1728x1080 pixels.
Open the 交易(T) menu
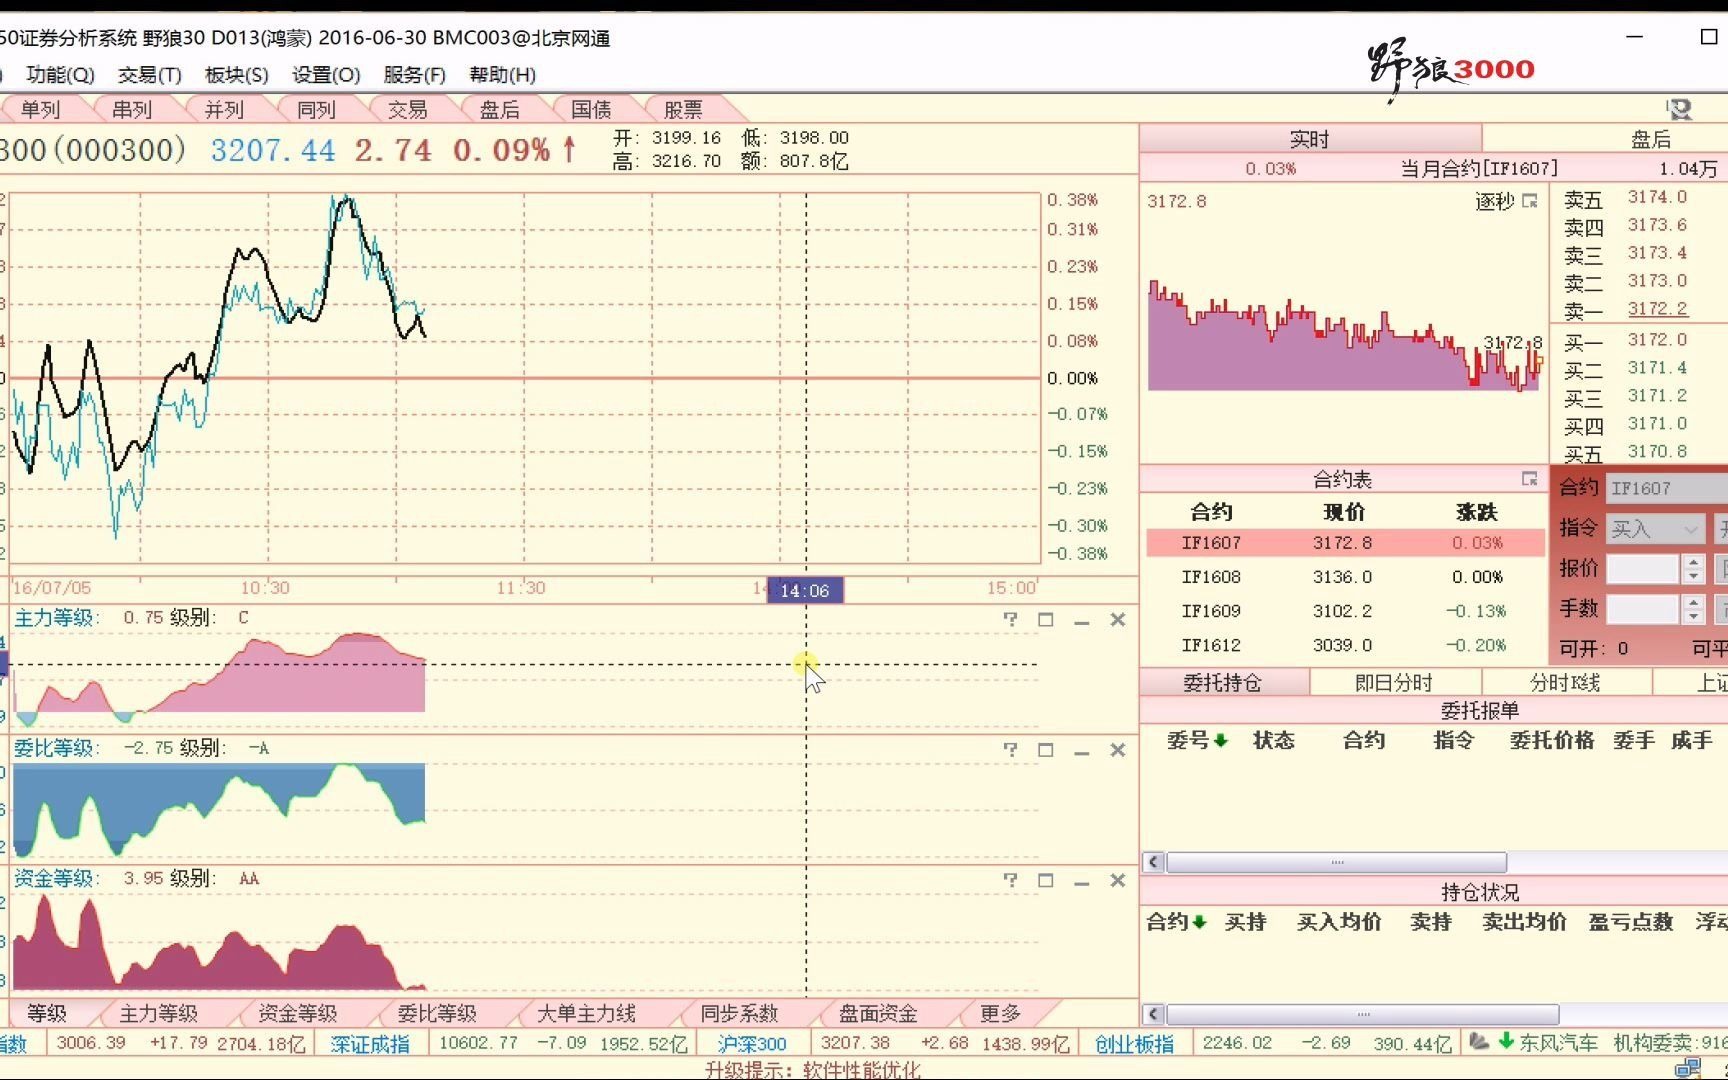coord(149,75)
